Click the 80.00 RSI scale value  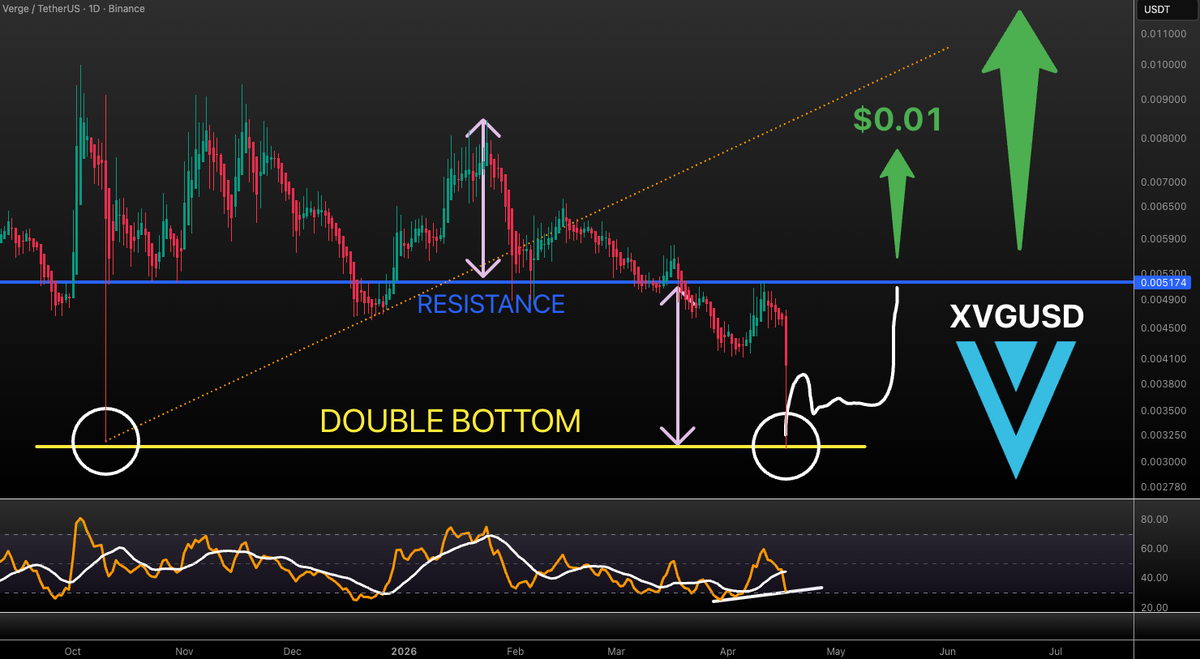[x=1155, y=520]
